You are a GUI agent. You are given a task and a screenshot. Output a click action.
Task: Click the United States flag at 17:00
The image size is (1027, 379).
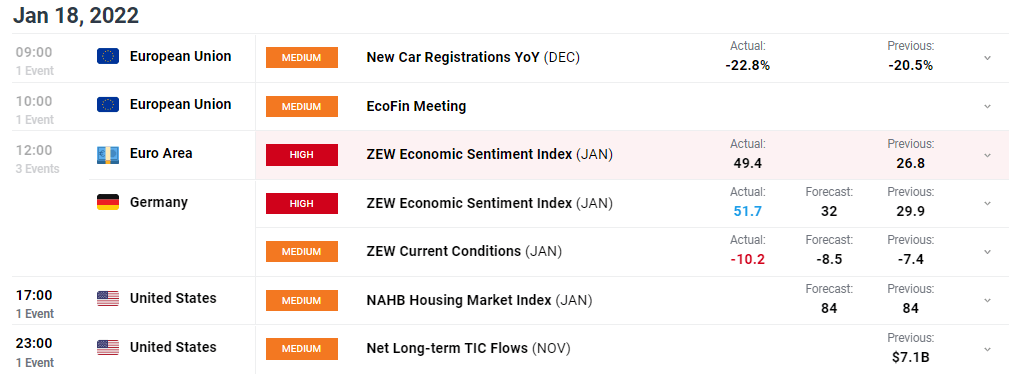click(x=108, y=298)
